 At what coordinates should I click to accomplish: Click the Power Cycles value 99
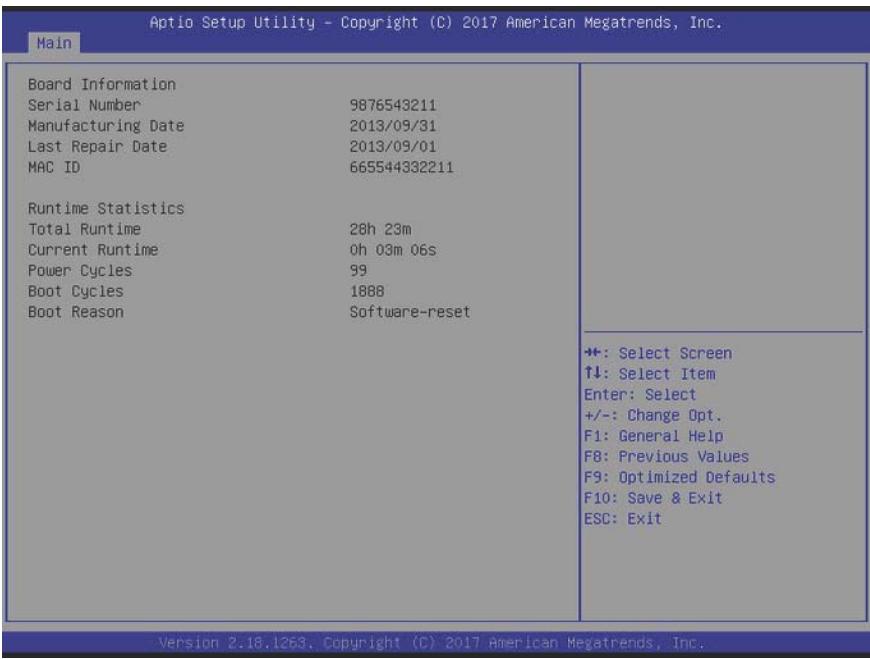tap(358, 270)
